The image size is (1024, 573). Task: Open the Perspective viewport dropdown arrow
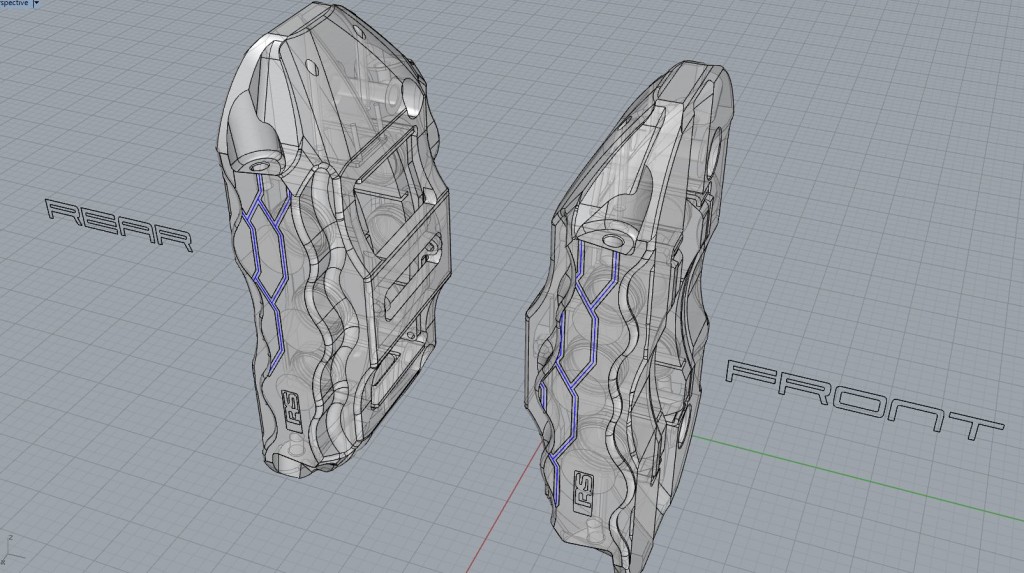(37, 4)
